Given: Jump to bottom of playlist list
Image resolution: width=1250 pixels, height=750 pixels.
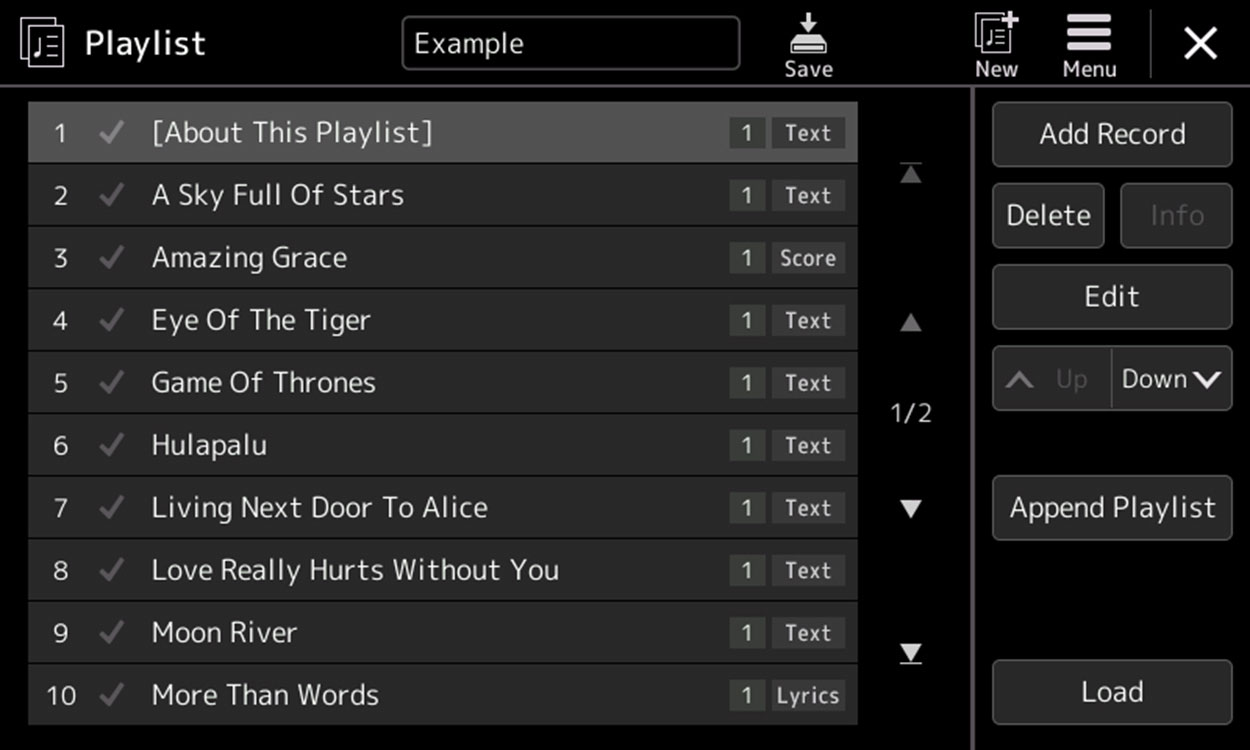Looking at the screenshot, I should 910,654.
